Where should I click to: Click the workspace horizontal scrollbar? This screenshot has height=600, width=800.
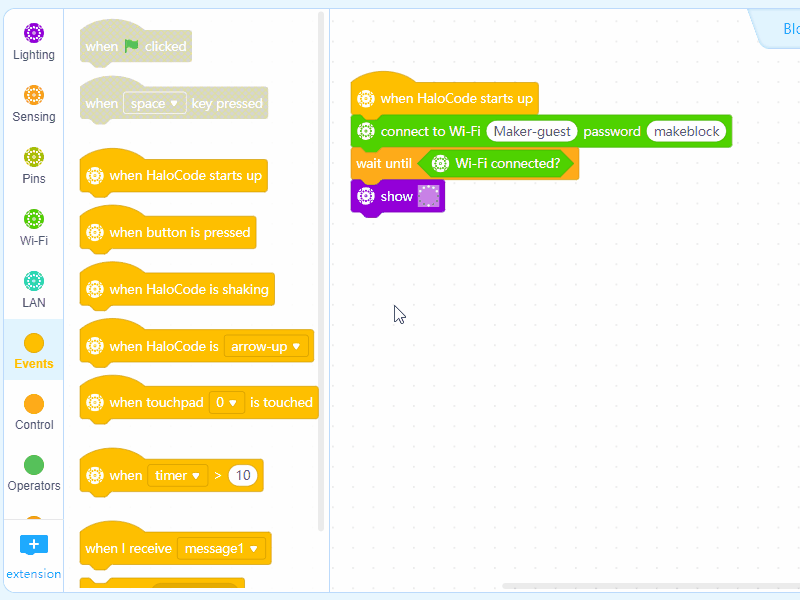(x=651, y=586)
